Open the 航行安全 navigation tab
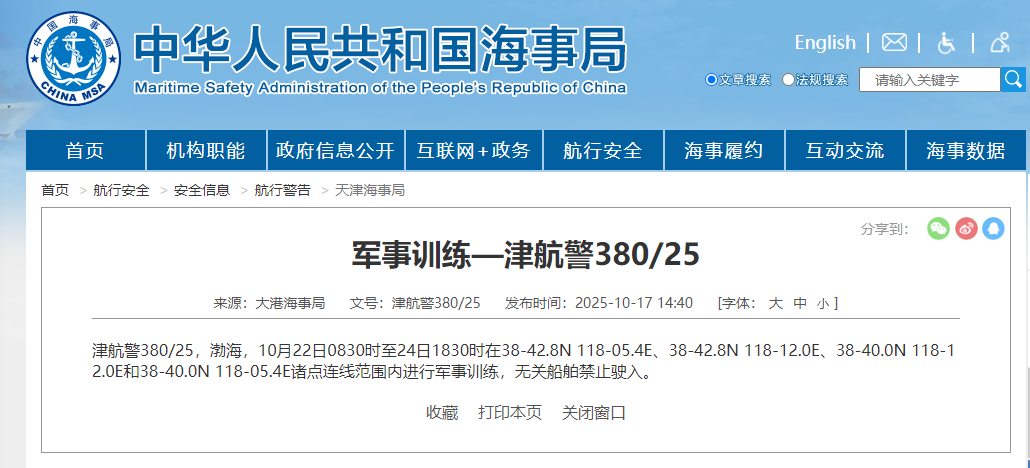1030x468 pixels. (x=603, y=151)
